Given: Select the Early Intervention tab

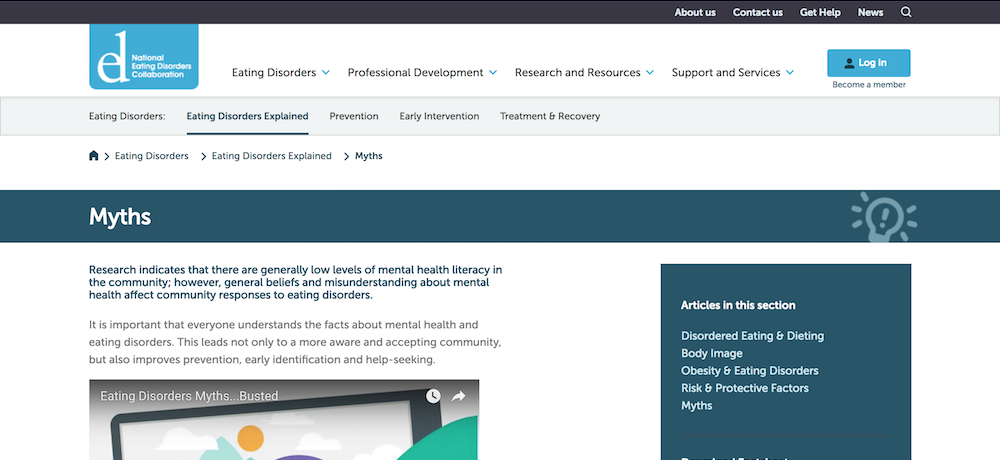Looking at the screenshot, I should (x=439, y=116).
